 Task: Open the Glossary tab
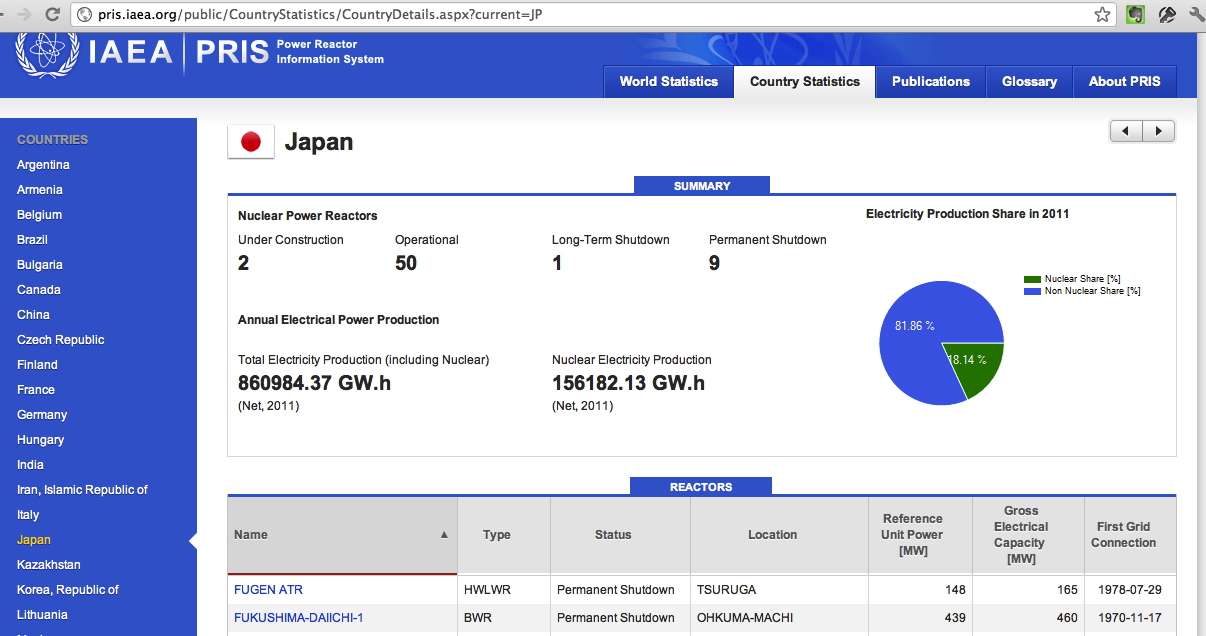click(1030, 82)
